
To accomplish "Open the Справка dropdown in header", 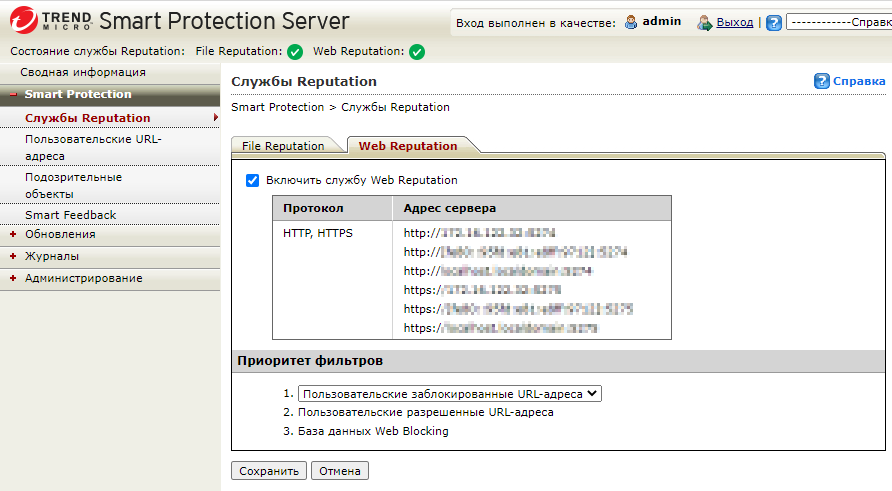I will pos(838,22).
